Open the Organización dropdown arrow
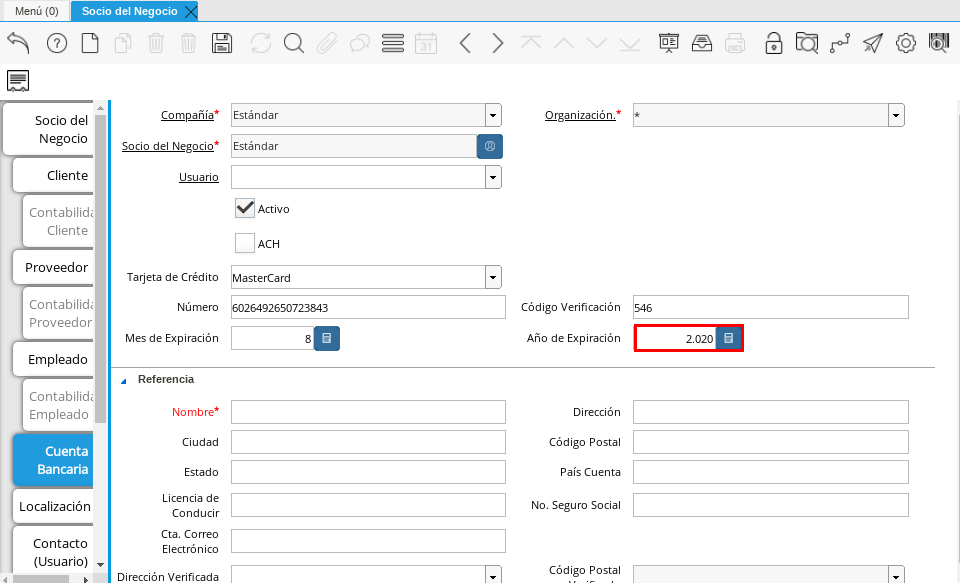The height and width of the screenshot is (583, 960). pos(896,115)
